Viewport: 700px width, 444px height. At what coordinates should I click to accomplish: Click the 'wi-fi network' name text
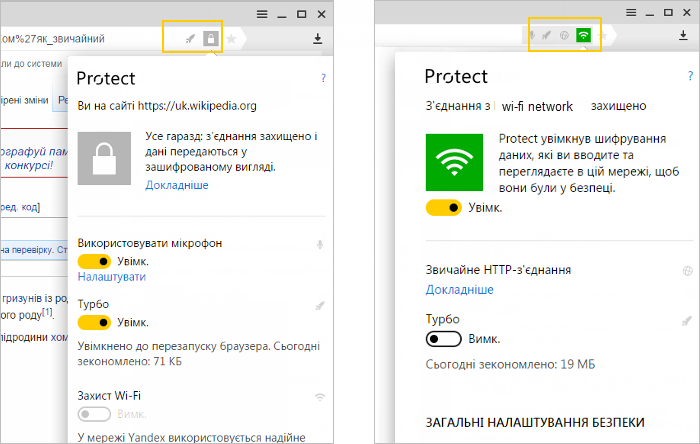pyautogui.click(x=537, y=107)
